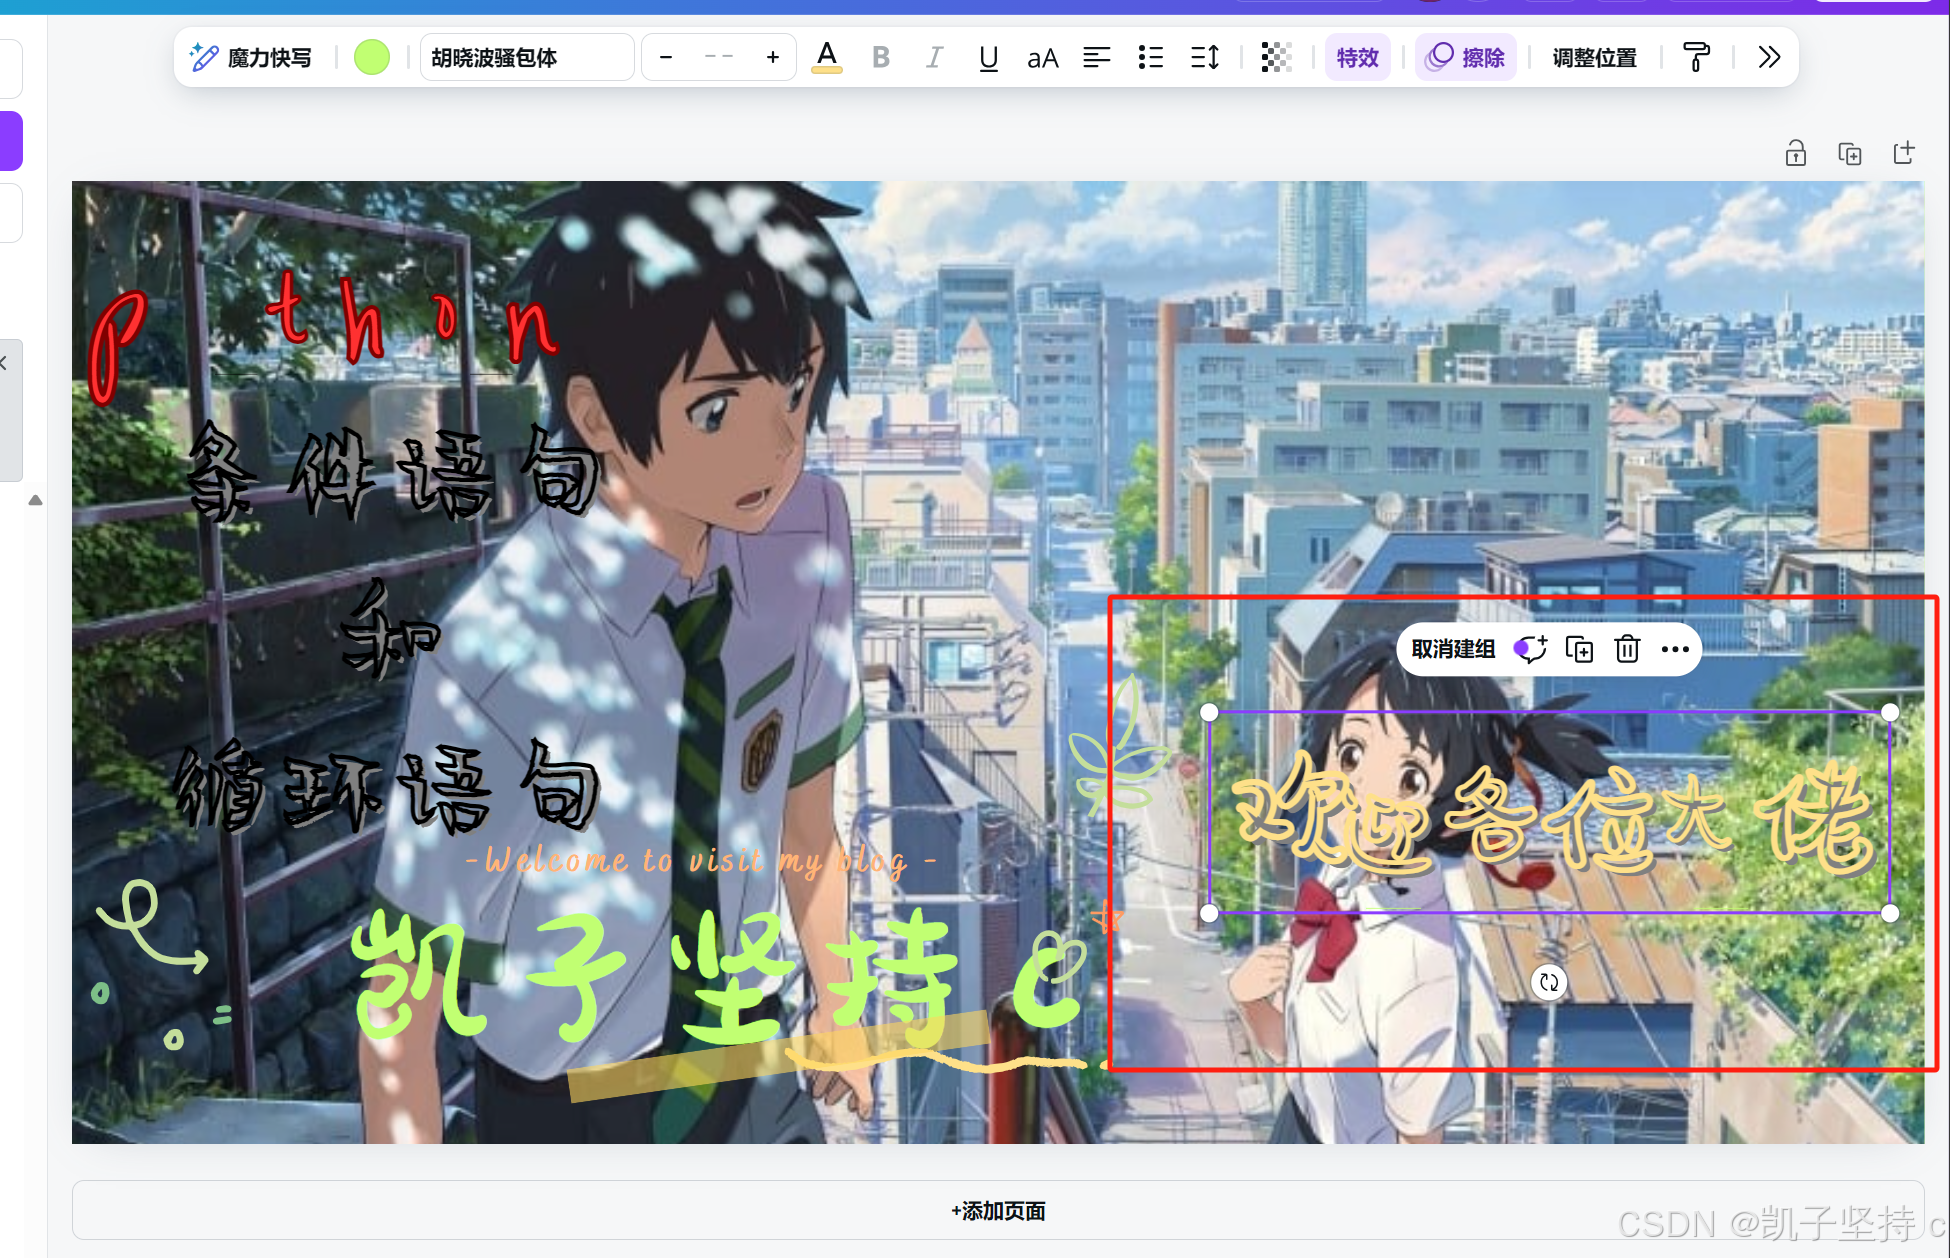Image resolution: width=1950 pixels, height=1258 pixels.
Task: Toggle underline formatting
Action: click(988, 58)
